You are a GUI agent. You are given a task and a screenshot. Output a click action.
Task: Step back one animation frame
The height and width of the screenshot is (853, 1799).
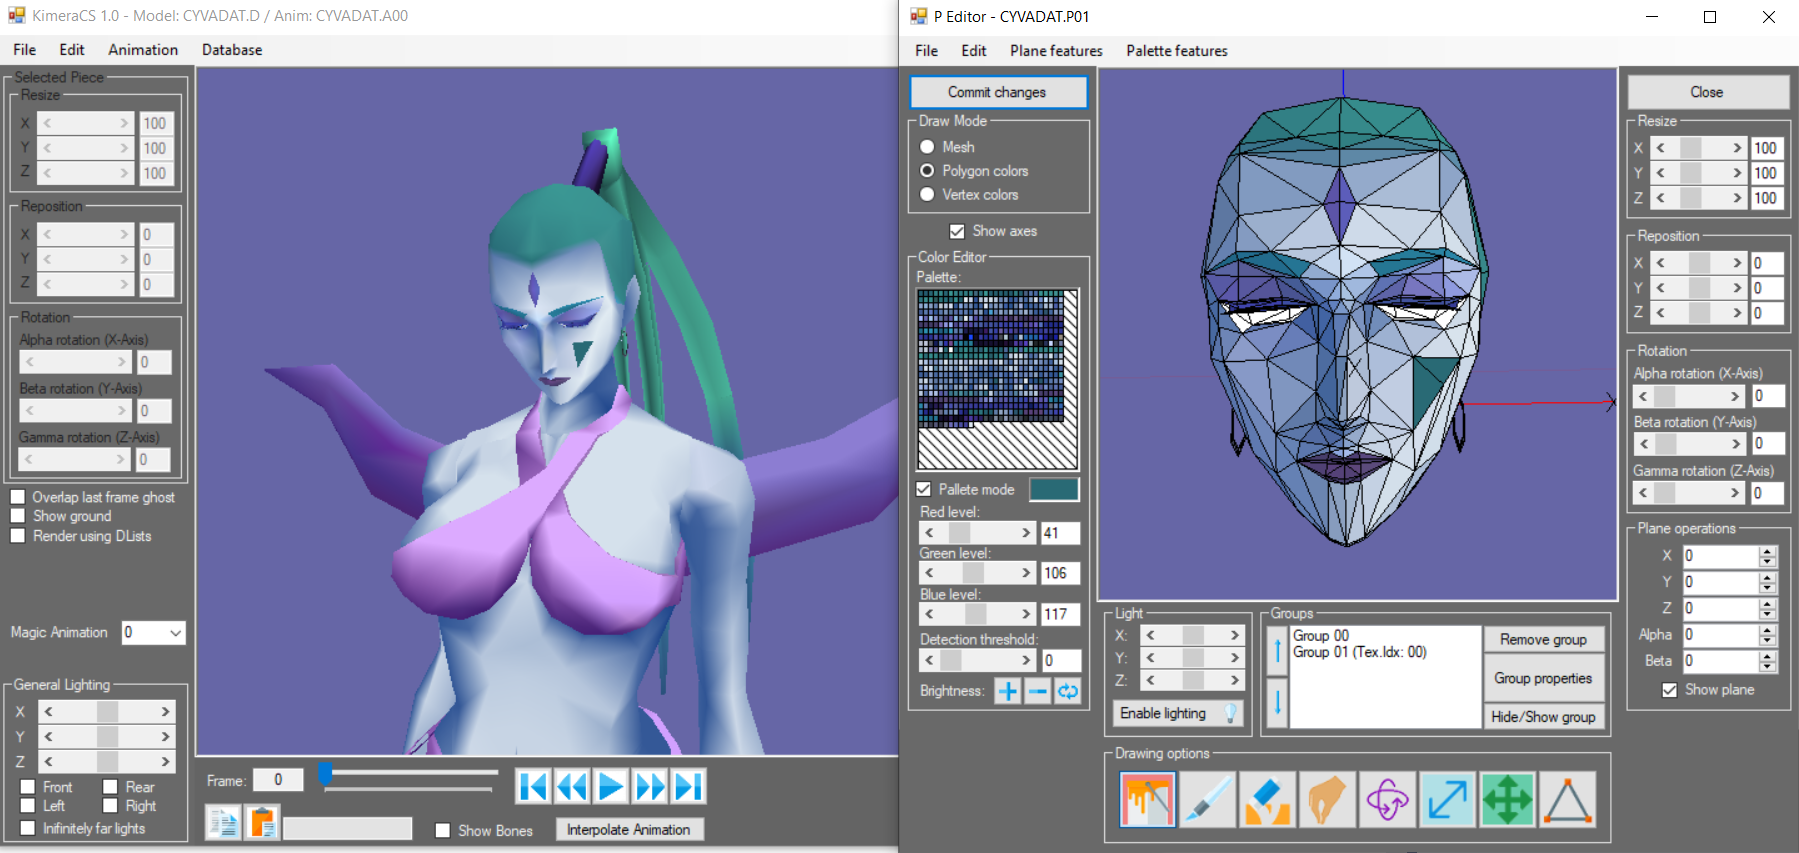[572, 787]
